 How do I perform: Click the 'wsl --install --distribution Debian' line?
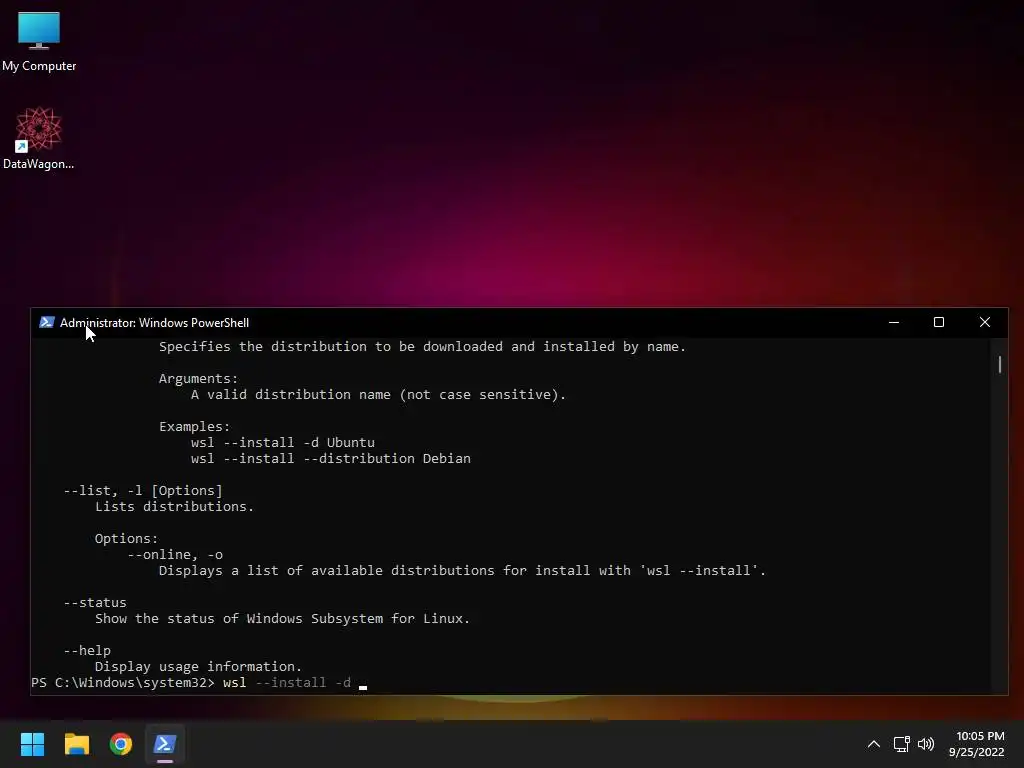[330, 458]
